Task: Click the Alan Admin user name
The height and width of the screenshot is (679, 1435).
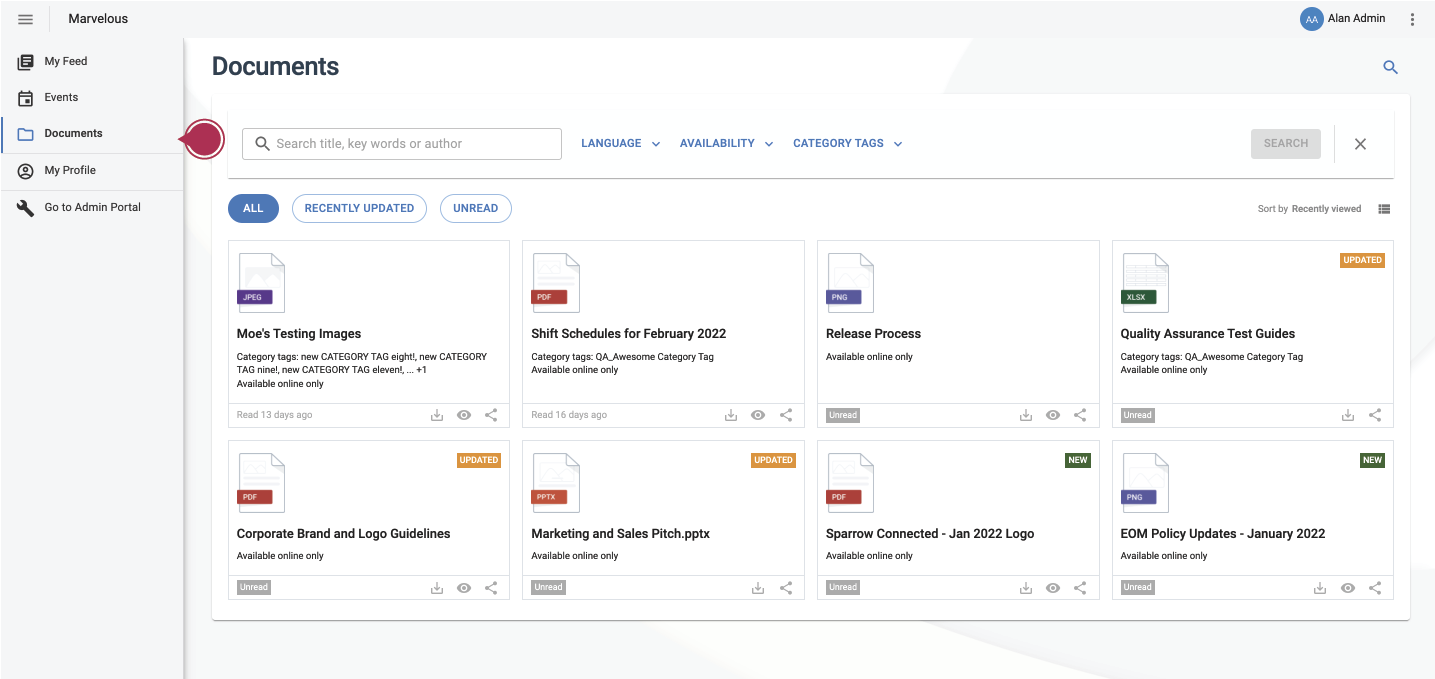Action: pos(1357,19)
